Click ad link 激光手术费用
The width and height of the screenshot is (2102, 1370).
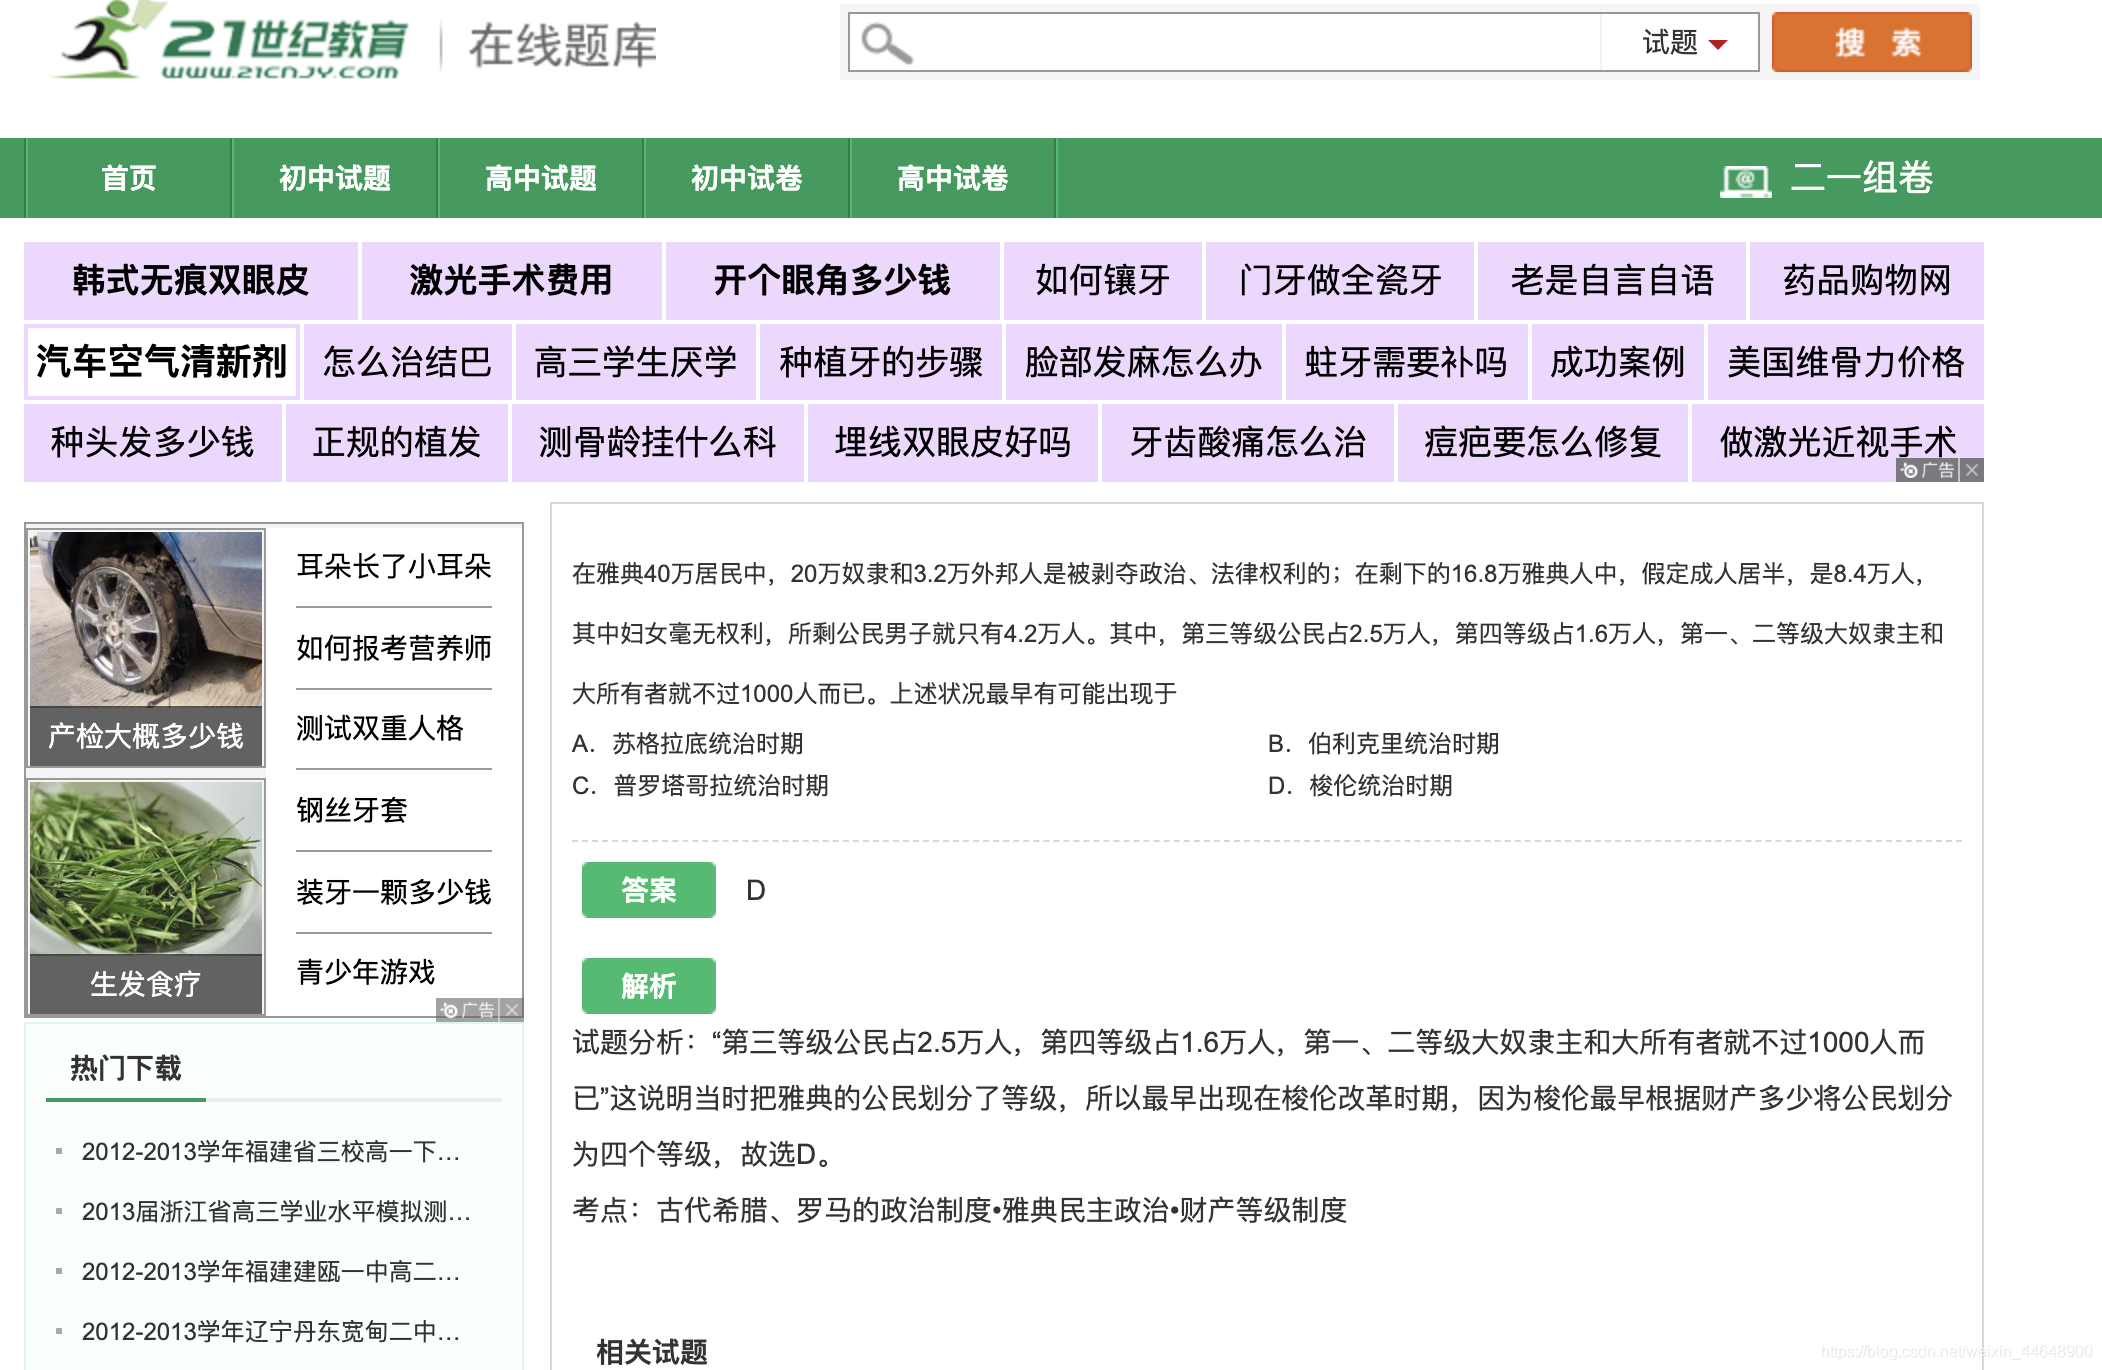coord(511,280)
